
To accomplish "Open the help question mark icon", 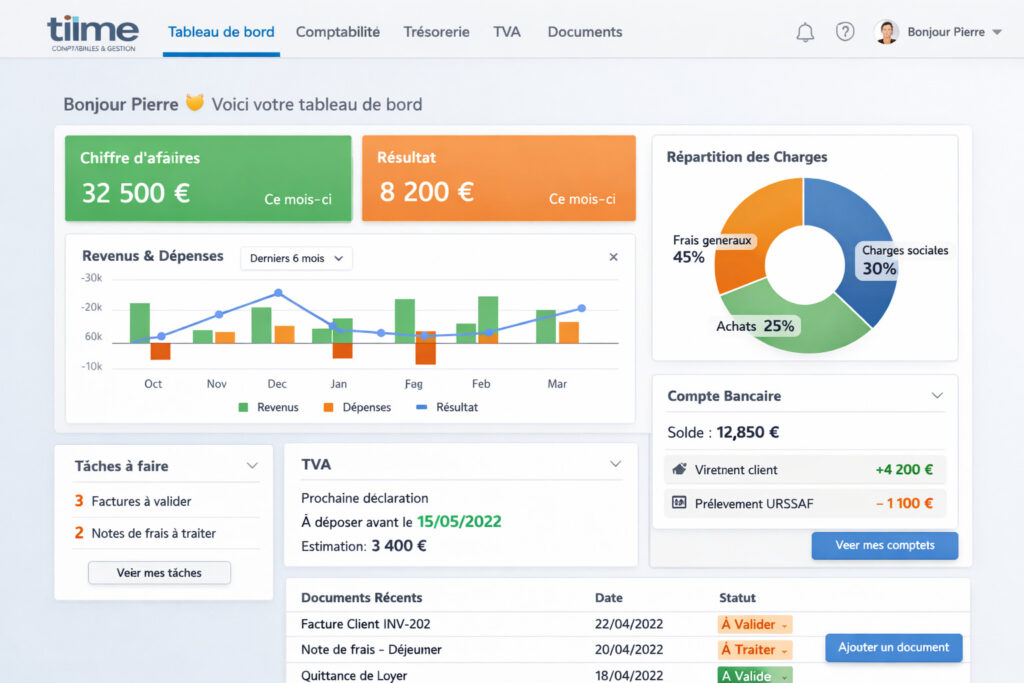I will point(845,32).
